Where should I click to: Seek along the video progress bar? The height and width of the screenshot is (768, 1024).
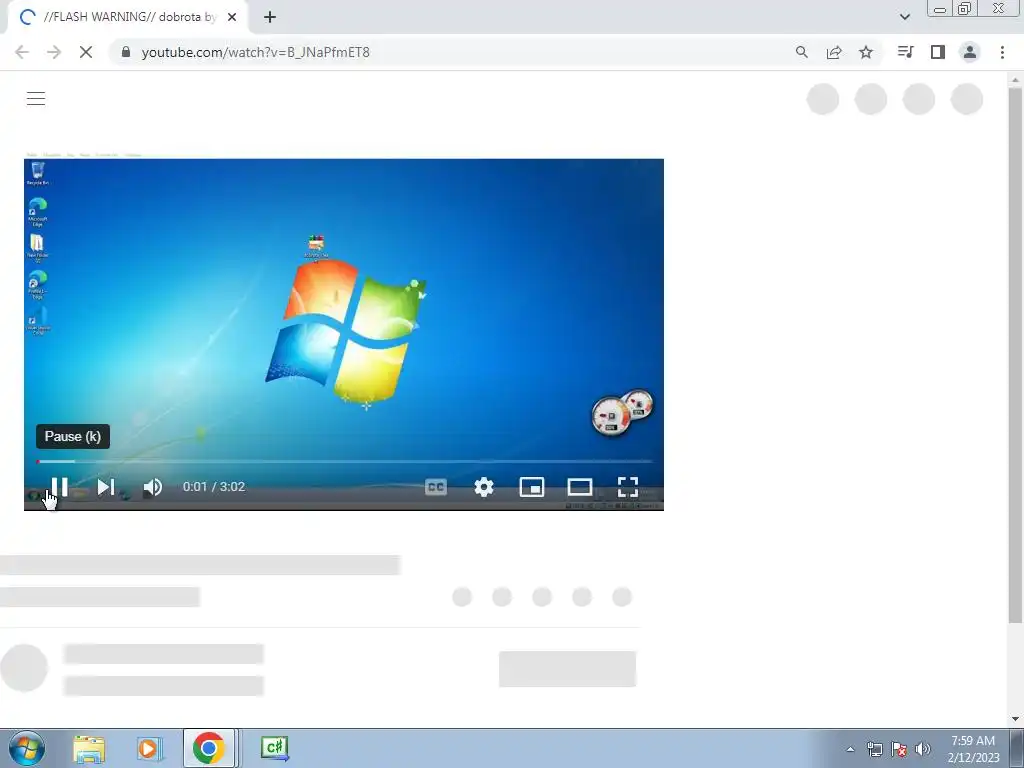point(344,462)
